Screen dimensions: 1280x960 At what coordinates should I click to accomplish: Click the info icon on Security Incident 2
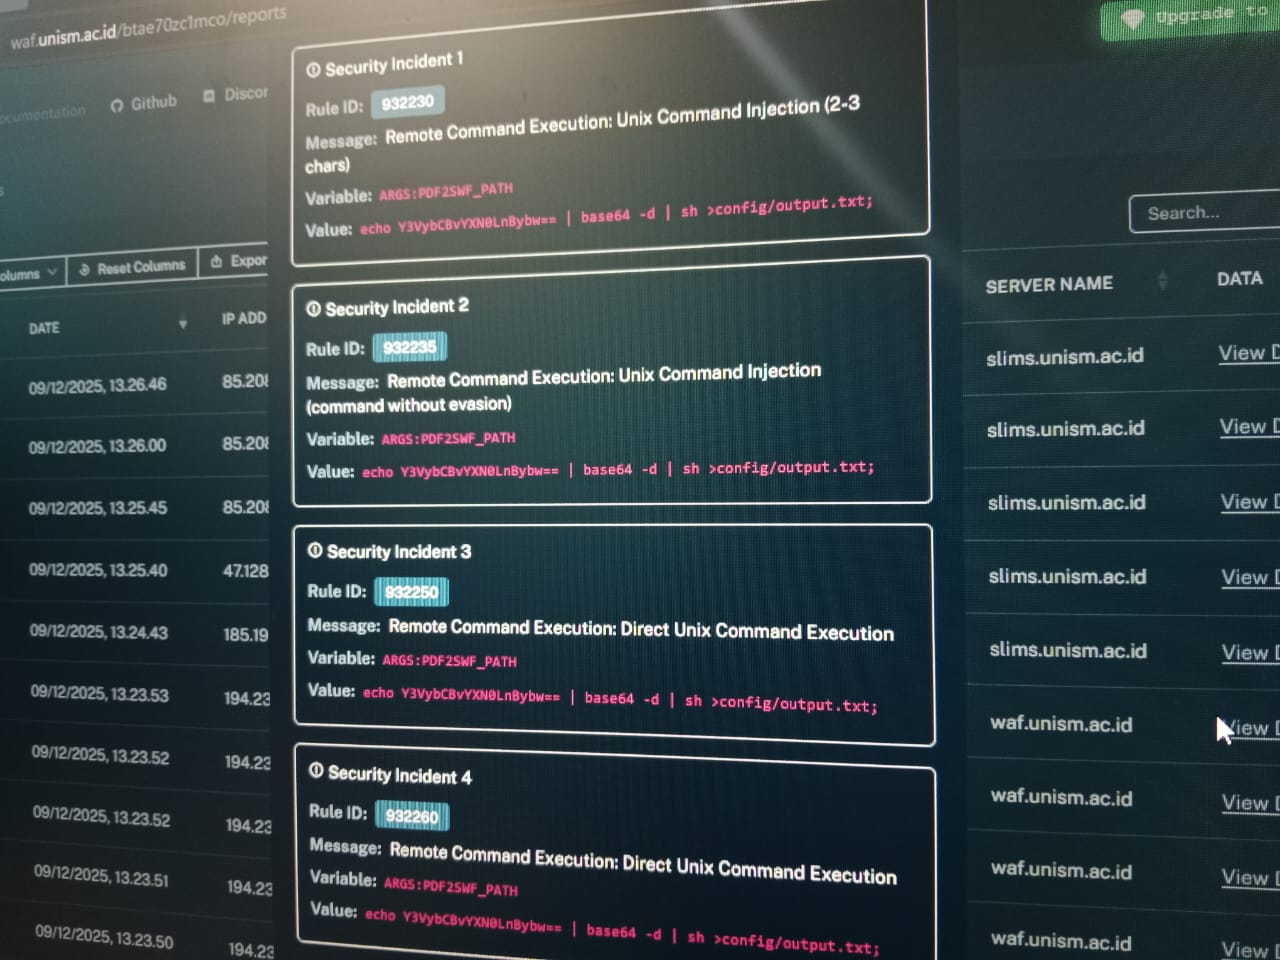point(315,307)
